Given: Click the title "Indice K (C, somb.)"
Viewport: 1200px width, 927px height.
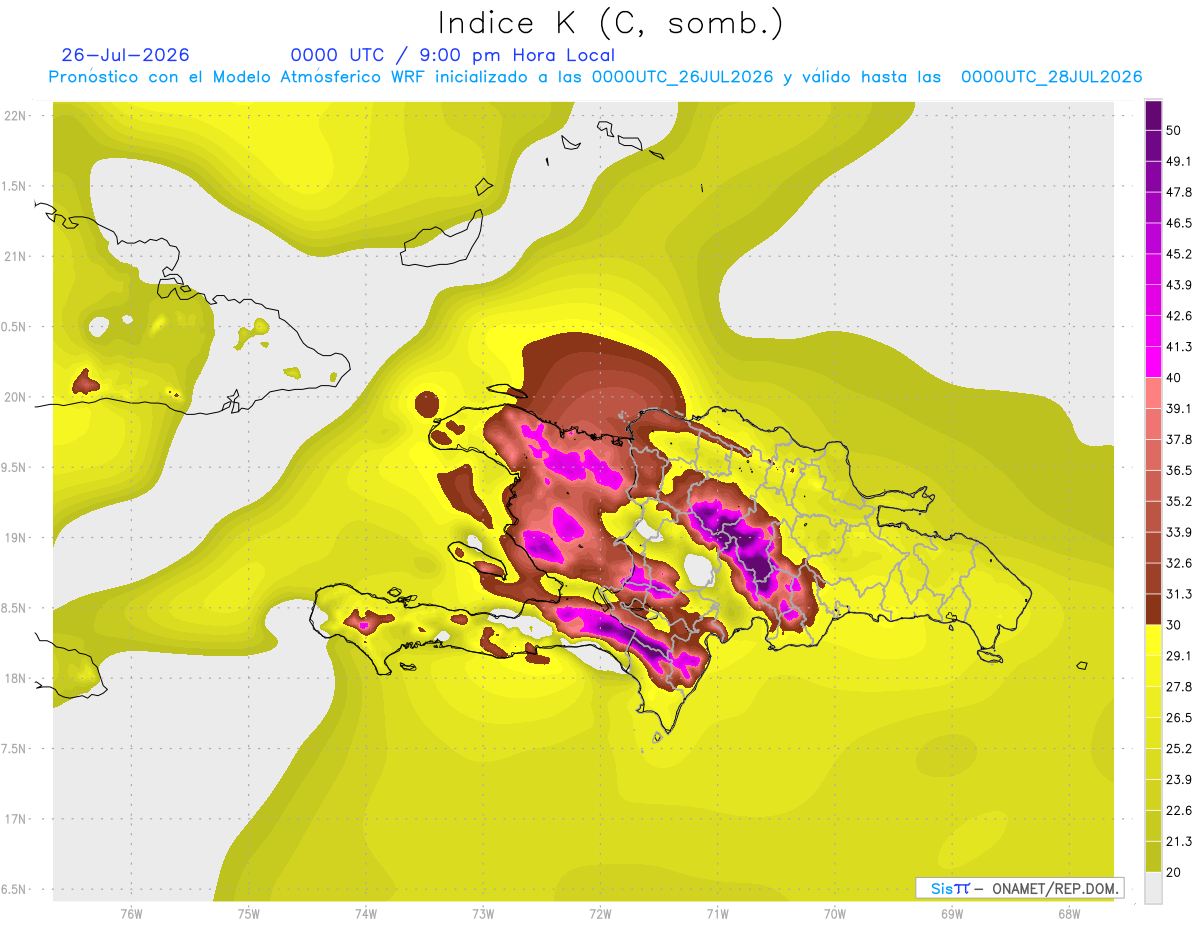Looking at the screenshot, I should 610,23.
